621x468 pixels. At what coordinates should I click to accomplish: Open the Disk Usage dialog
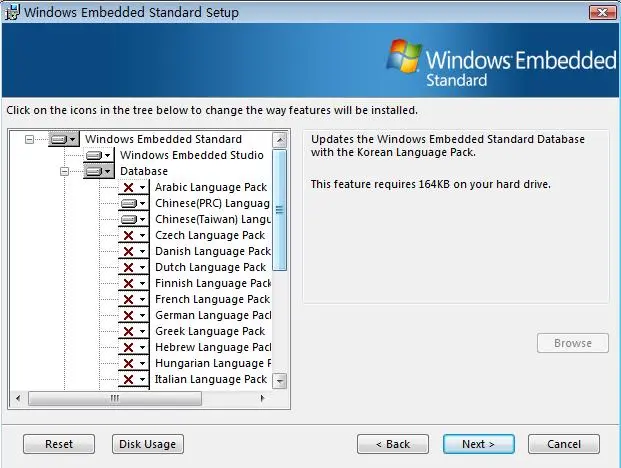coord(148,444)
